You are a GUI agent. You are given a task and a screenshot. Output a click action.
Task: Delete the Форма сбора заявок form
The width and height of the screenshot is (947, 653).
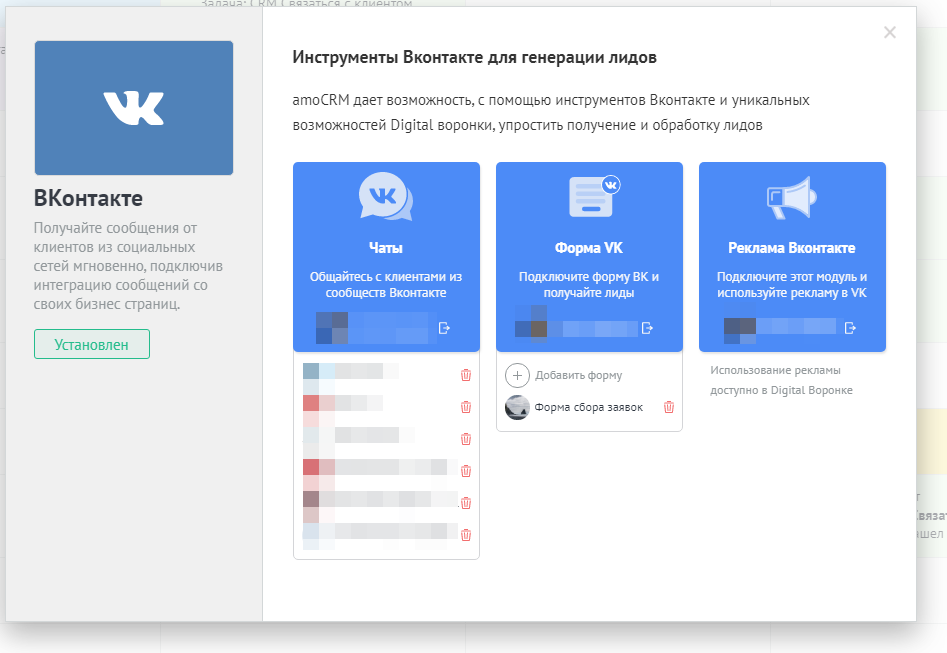pos(669,407)
